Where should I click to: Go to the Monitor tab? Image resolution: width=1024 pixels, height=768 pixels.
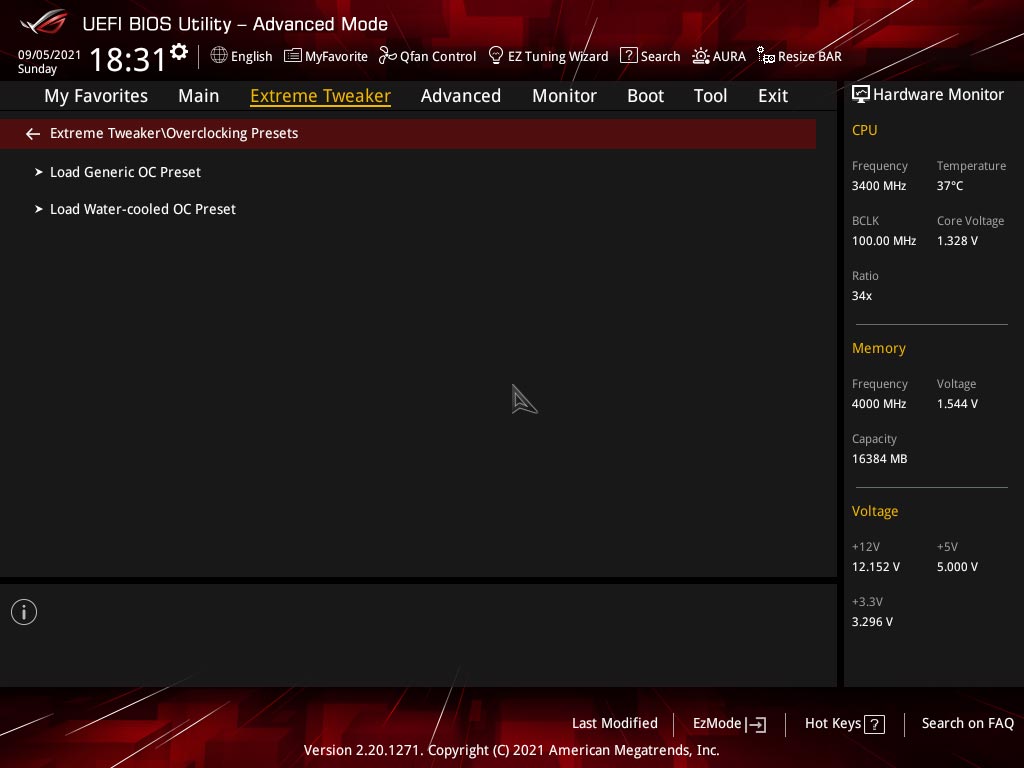click(564, 96)
